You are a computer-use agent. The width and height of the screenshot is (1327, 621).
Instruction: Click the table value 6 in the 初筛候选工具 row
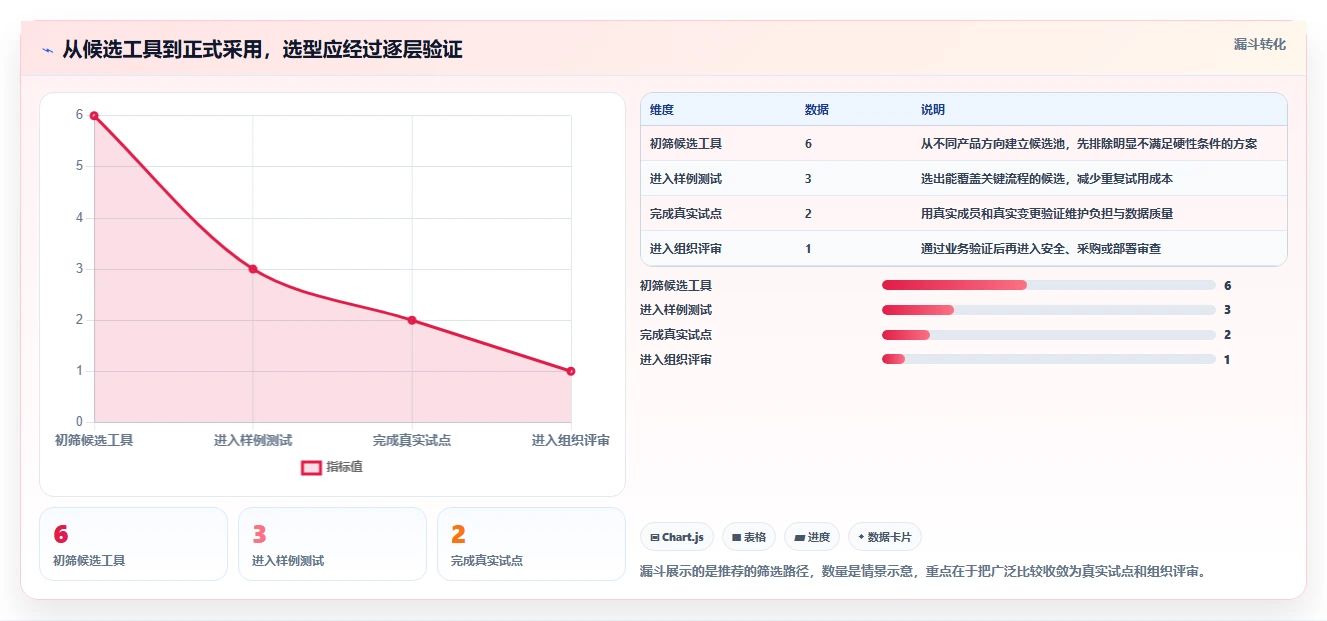coord(808,144)
